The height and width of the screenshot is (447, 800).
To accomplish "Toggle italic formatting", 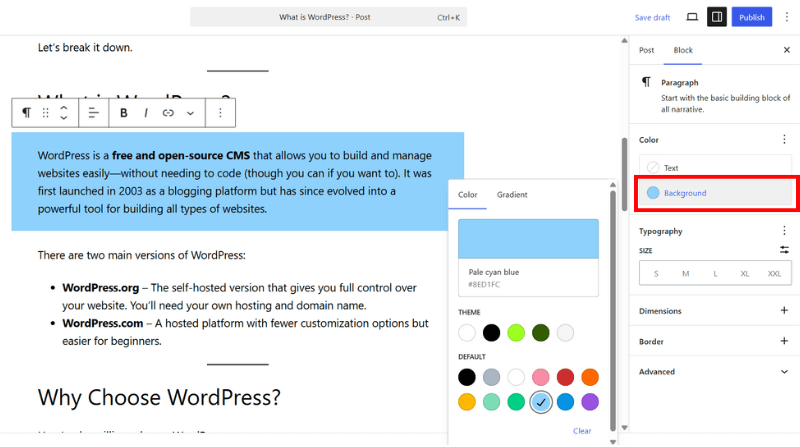I will click(146, 113).
